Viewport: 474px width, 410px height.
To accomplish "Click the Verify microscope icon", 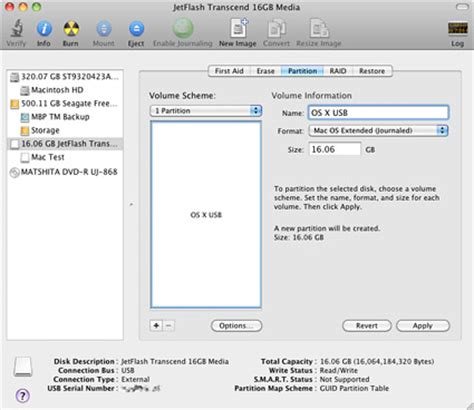I will pos(16,29).
